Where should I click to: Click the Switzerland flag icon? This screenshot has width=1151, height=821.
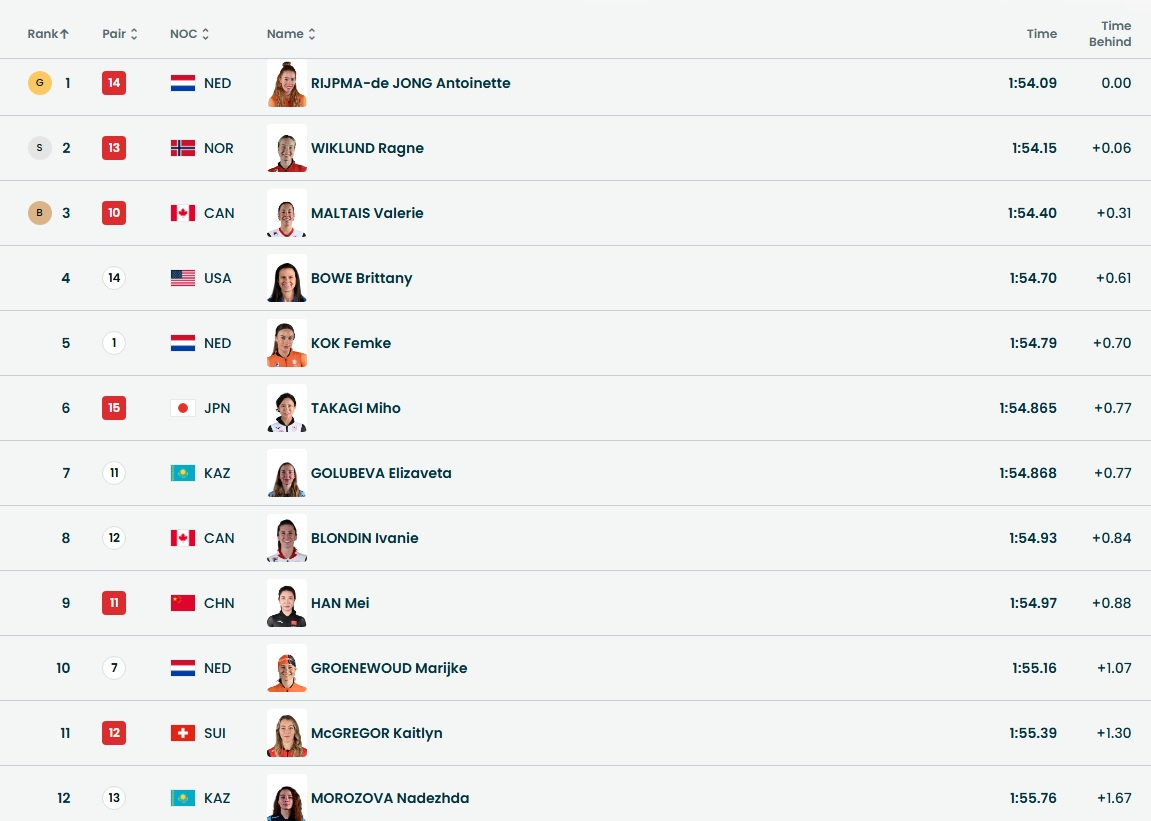pyautogui.click(x=183, y=733)
